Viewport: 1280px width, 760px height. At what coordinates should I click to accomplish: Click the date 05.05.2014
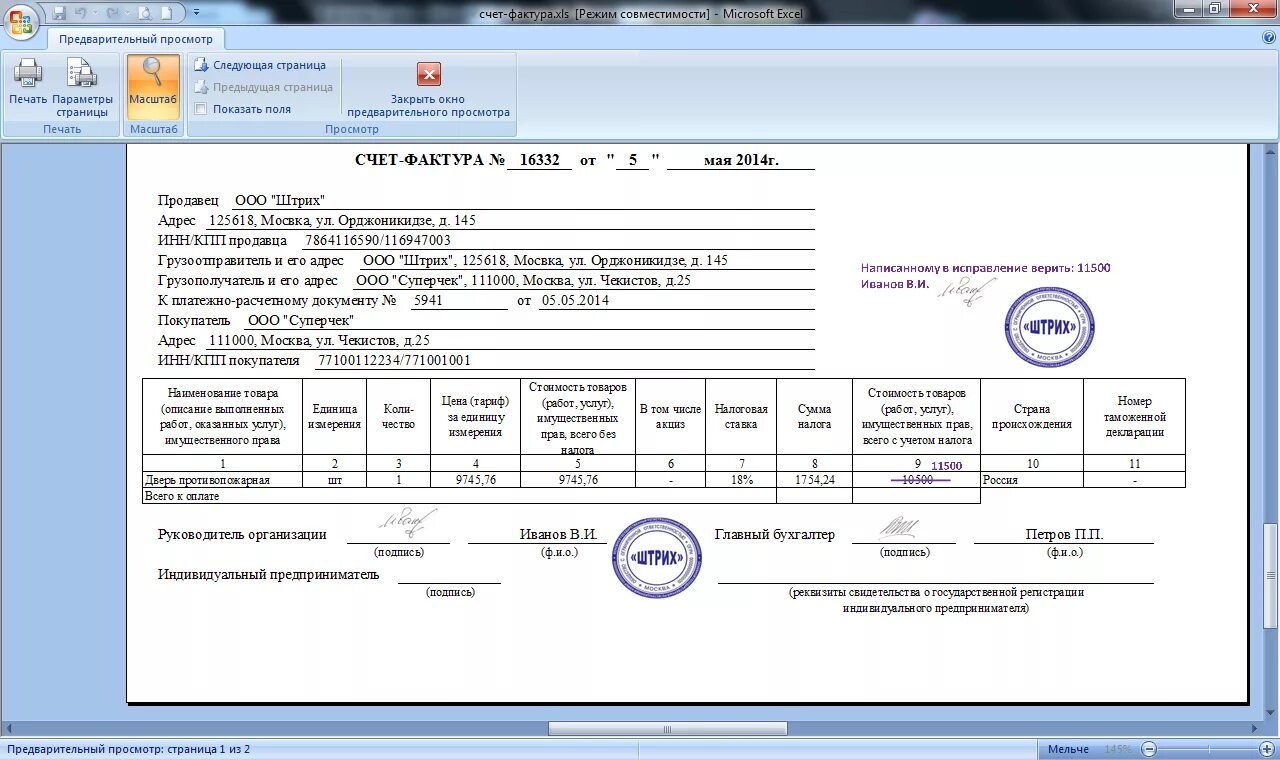point(575,300)
